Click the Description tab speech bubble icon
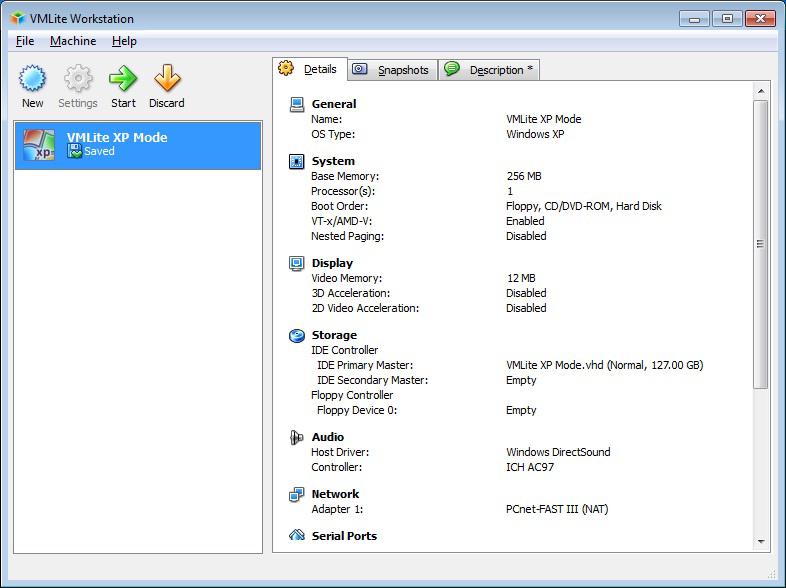Image resolution: width=786 pixels, height=588 pixels. pyautogui.click(x=452, y=69)
